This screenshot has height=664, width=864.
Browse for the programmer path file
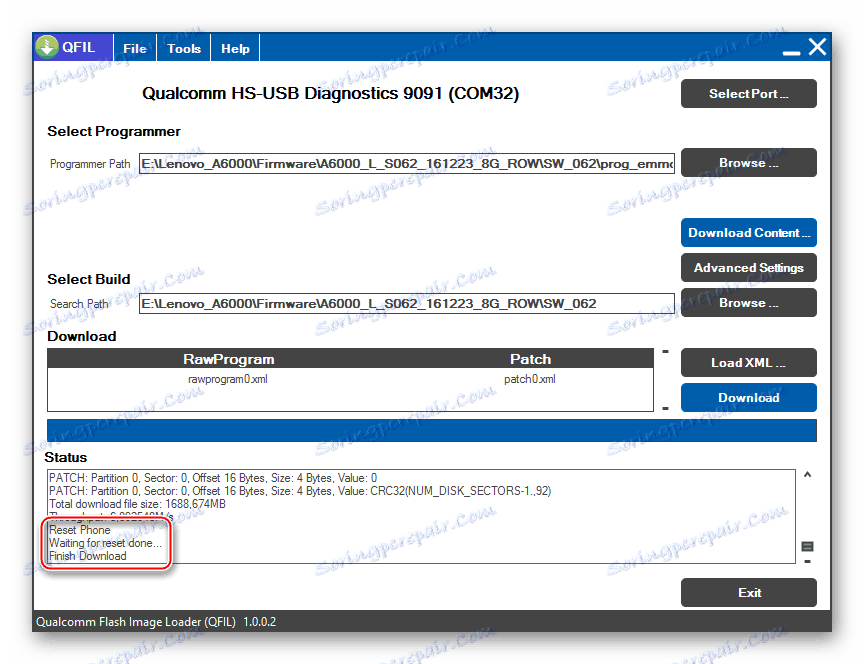click(x=749, y=163)
